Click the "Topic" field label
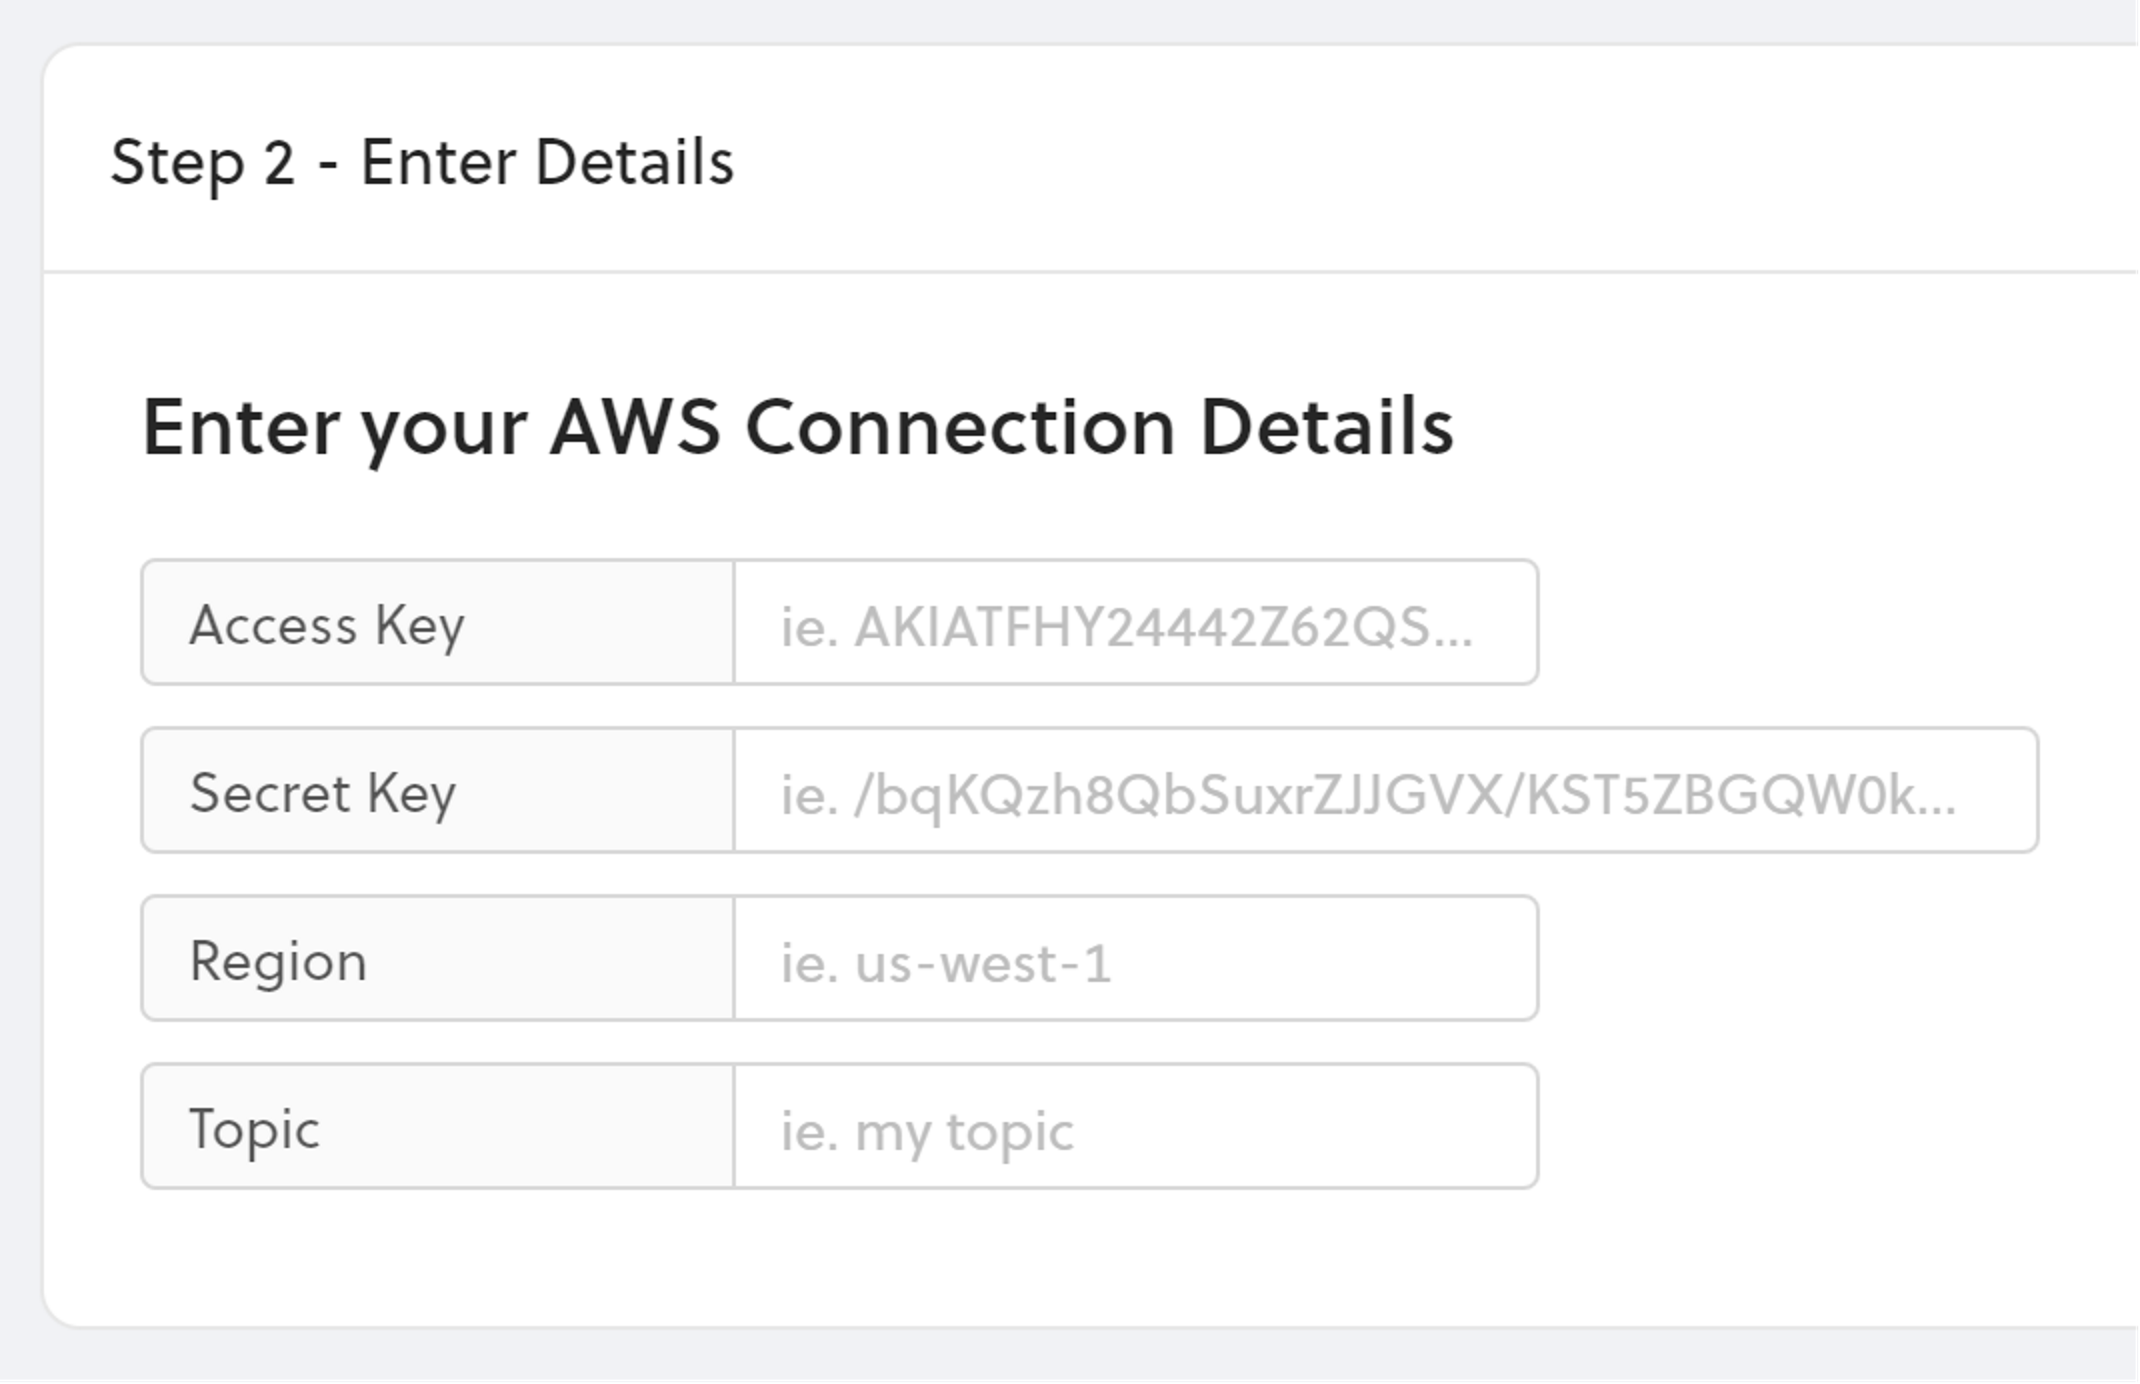This screenshot has width=2140, height=1384. coord(254,1129)
